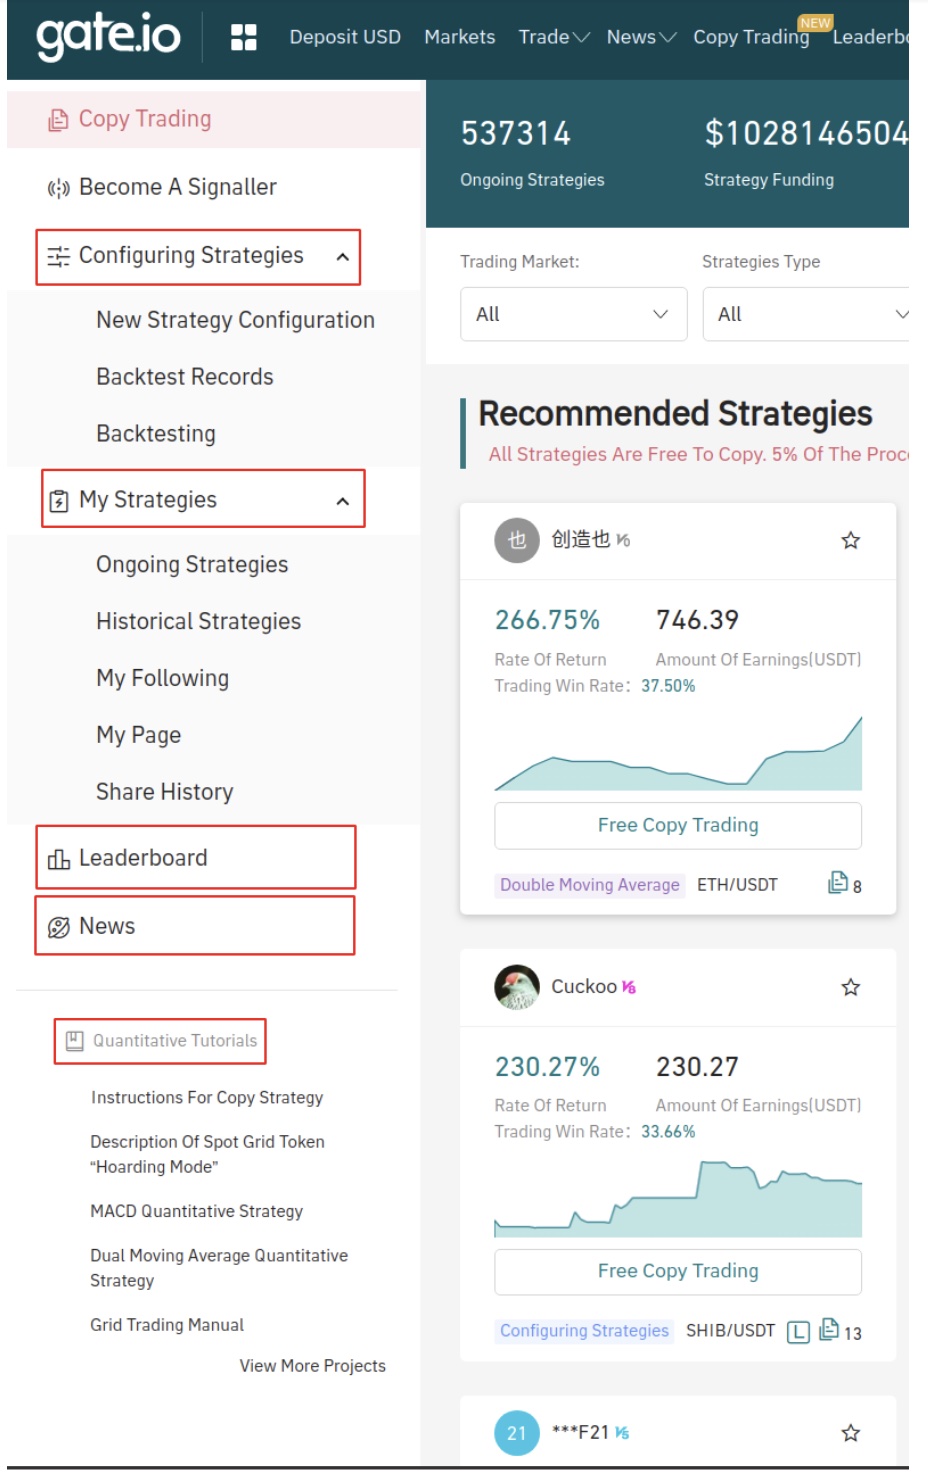Star the 创造也 strategy as favorite
The width and height of the screenshot is (928, 1484).
click(x=851, y=541)
